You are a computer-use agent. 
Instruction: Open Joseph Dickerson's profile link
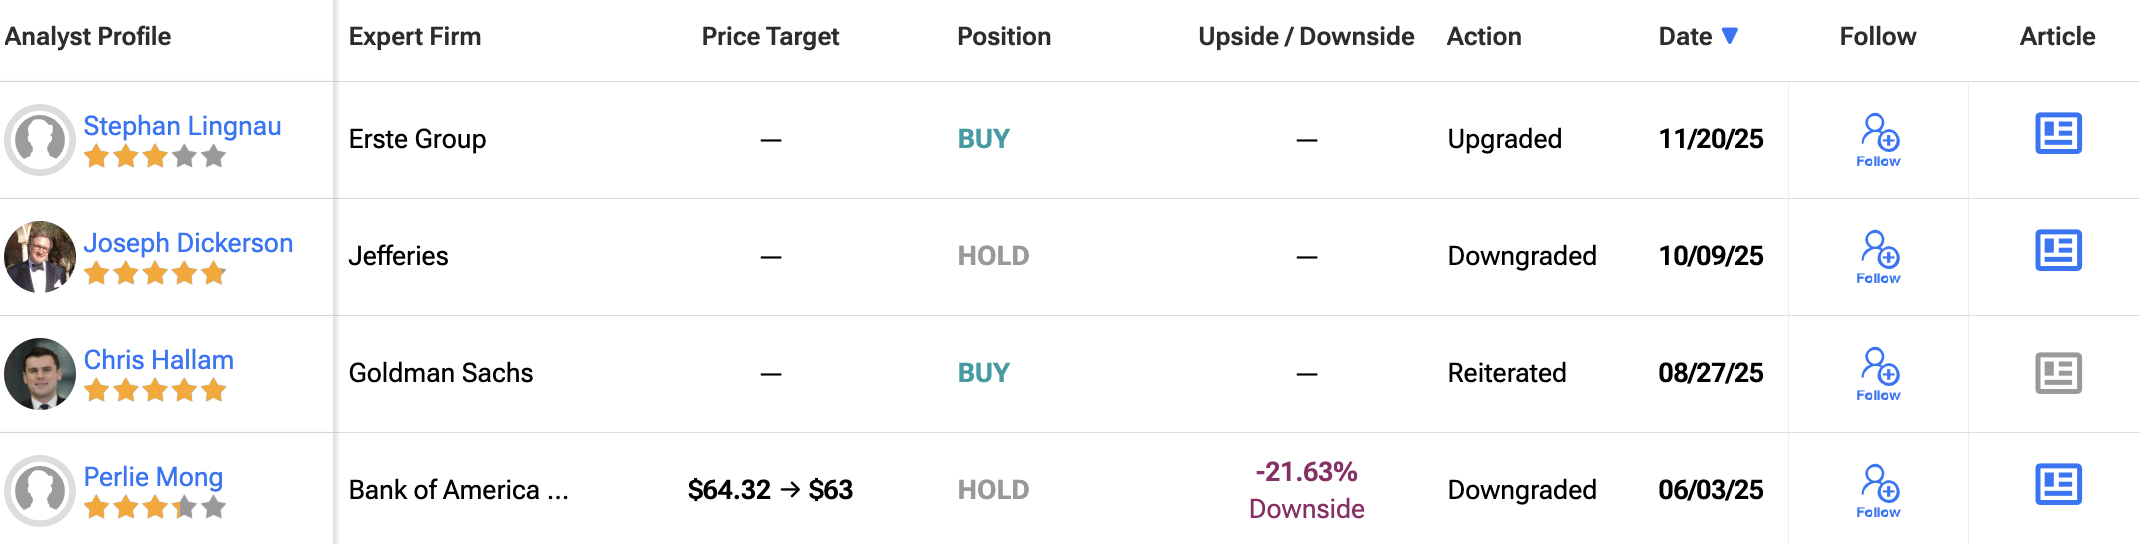tap(188, 243)
